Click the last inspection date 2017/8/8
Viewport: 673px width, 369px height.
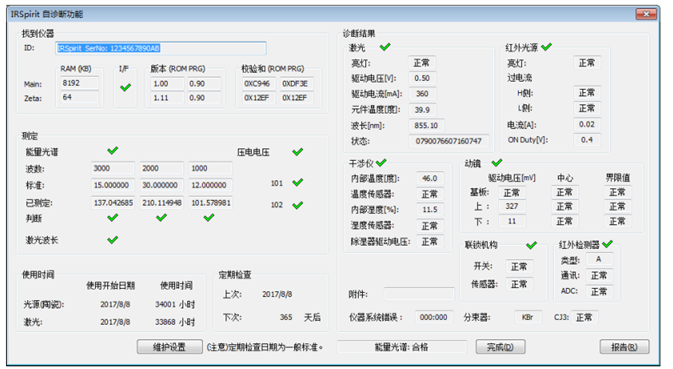(277, 294)
